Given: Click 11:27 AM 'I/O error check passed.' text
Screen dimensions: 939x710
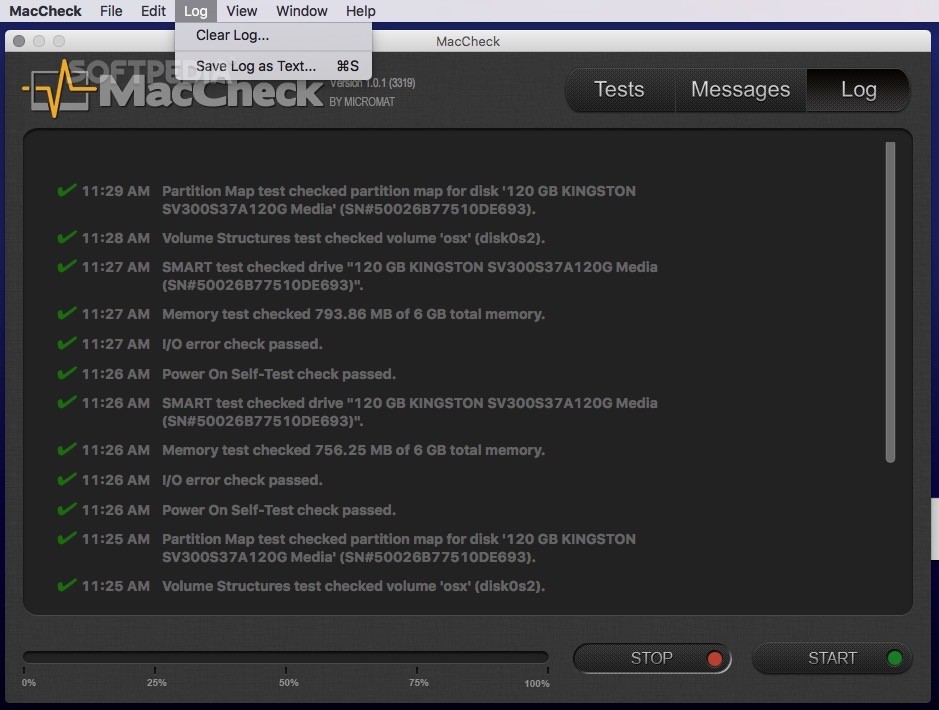Looking at the screenshot, I should (x=242, y=344).
